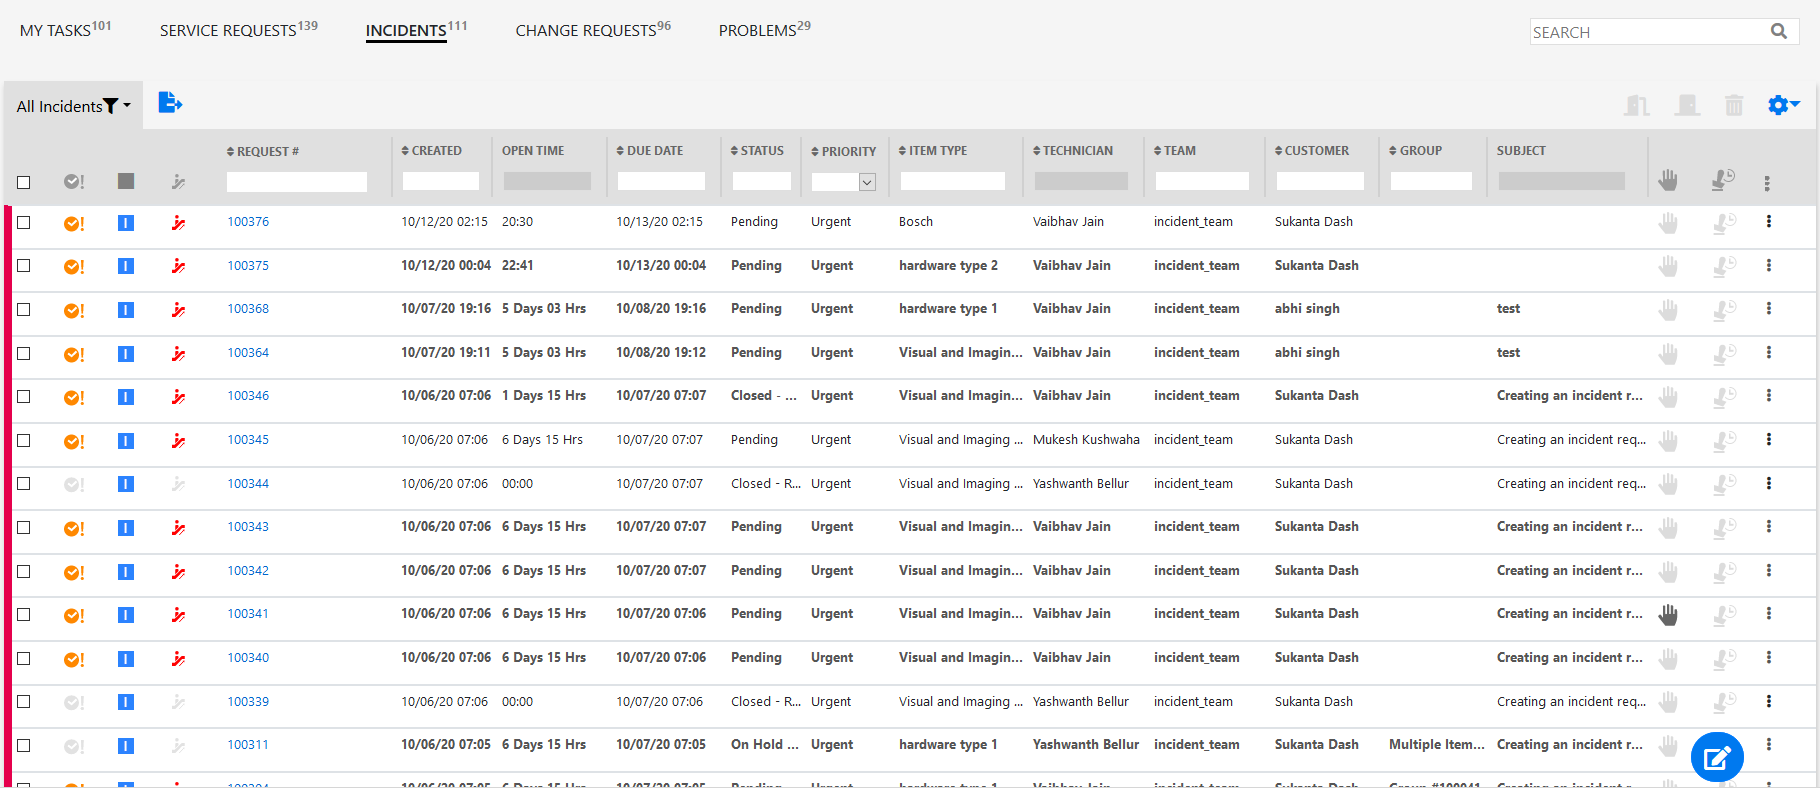Viewport: 1820px width, 788px height.
Task: Open three-dot menu for request 100364
Action: coord(1769,353)
